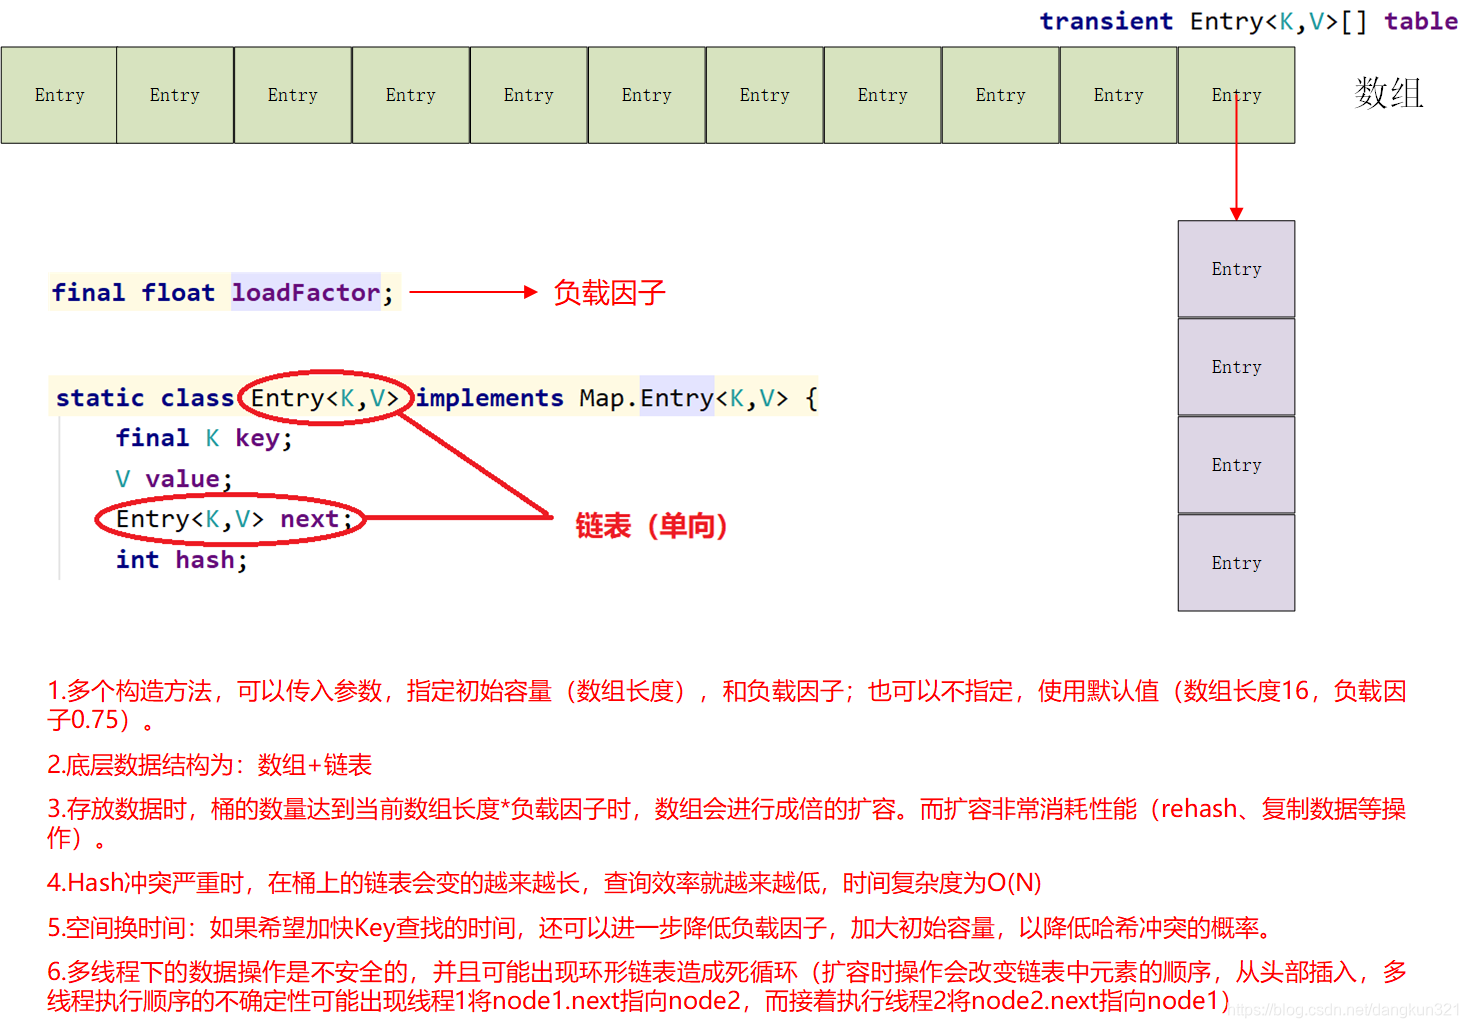Click the 'transient' keyword in the header
The width and height of the screenshot is (1468, 1028).
[1106, 21]
